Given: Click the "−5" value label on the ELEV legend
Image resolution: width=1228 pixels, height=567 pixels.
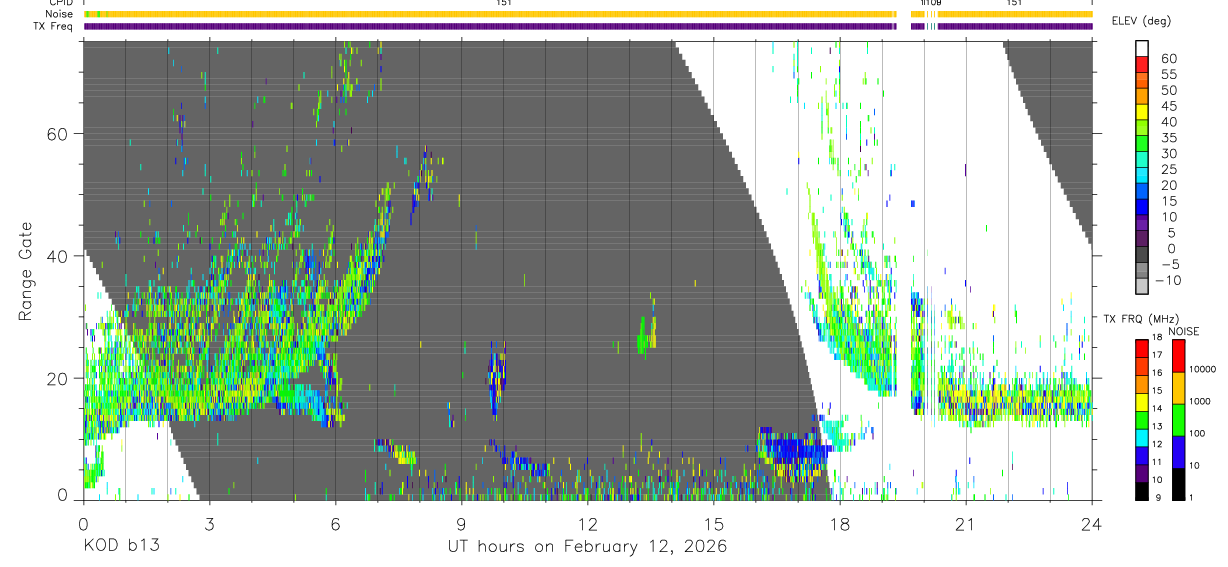Looking at the screenshot, I should 1169,264.
